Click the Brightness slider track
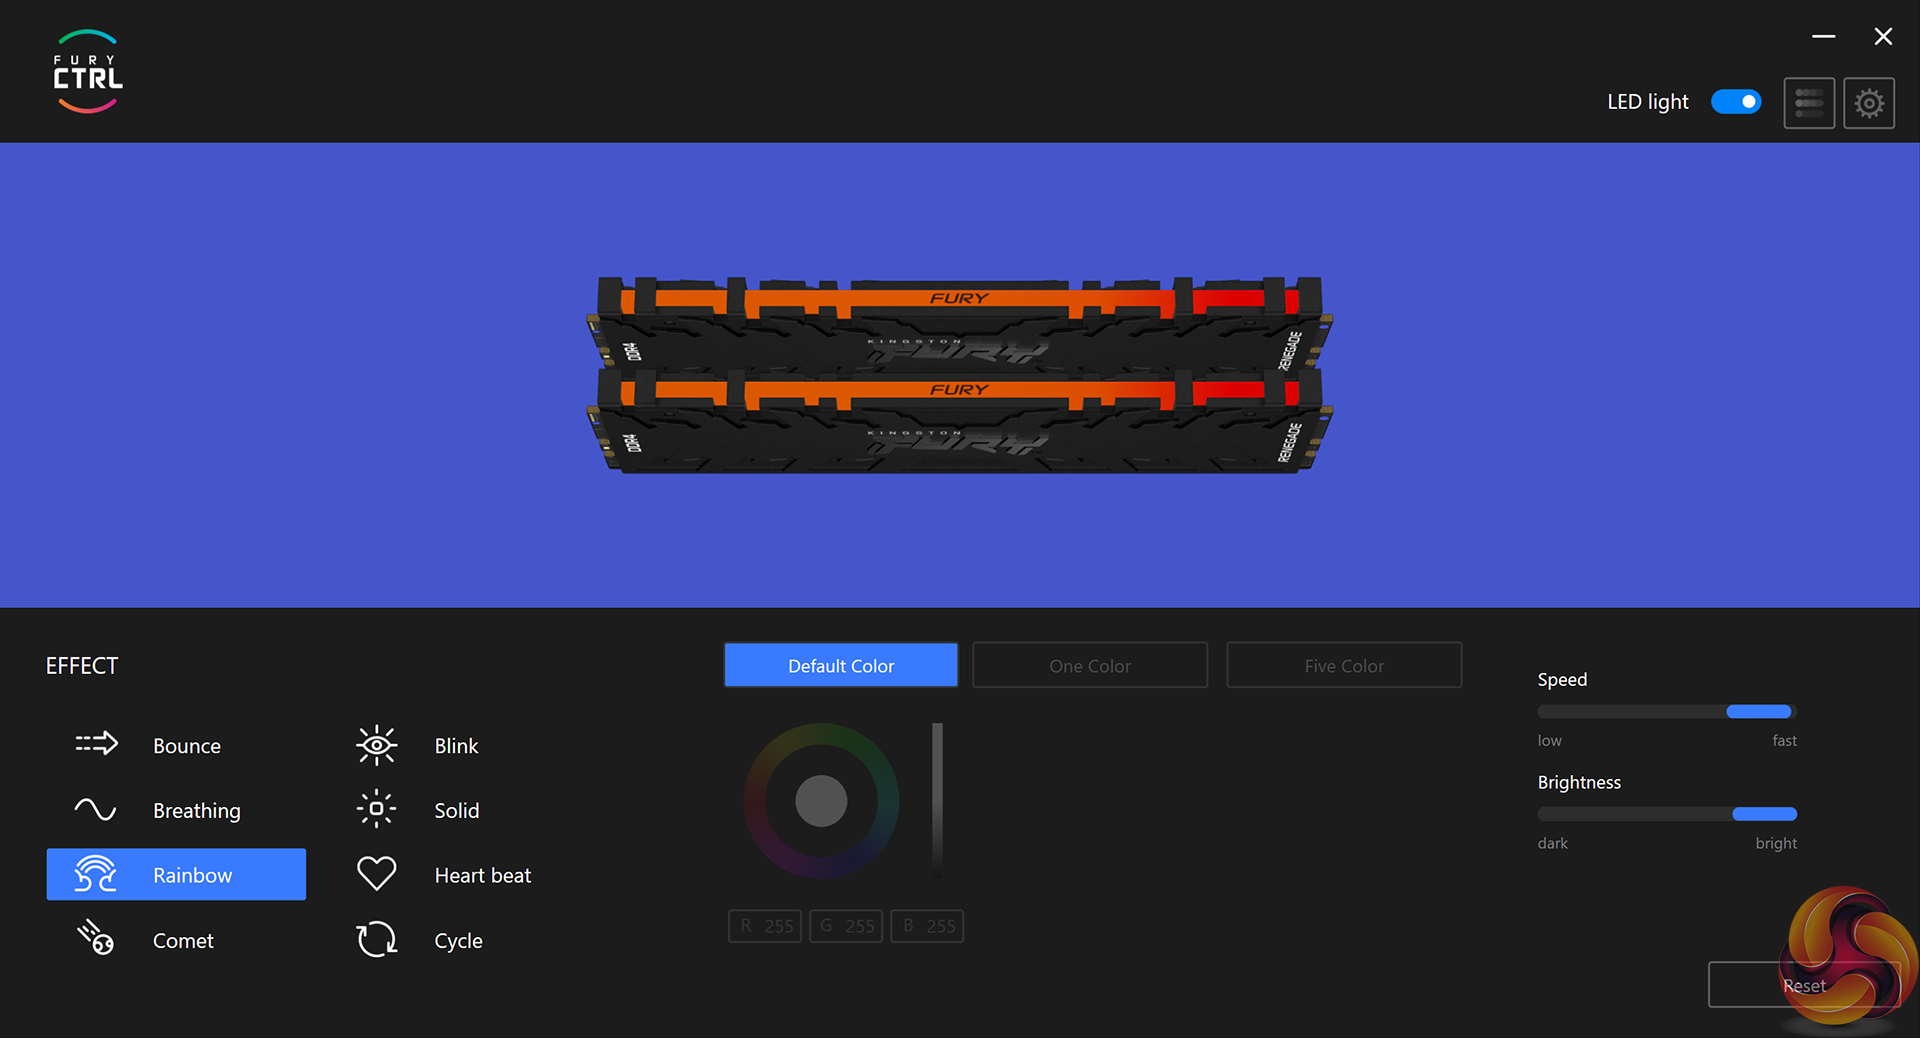1920x1038 pixels. coord(1667,814)
